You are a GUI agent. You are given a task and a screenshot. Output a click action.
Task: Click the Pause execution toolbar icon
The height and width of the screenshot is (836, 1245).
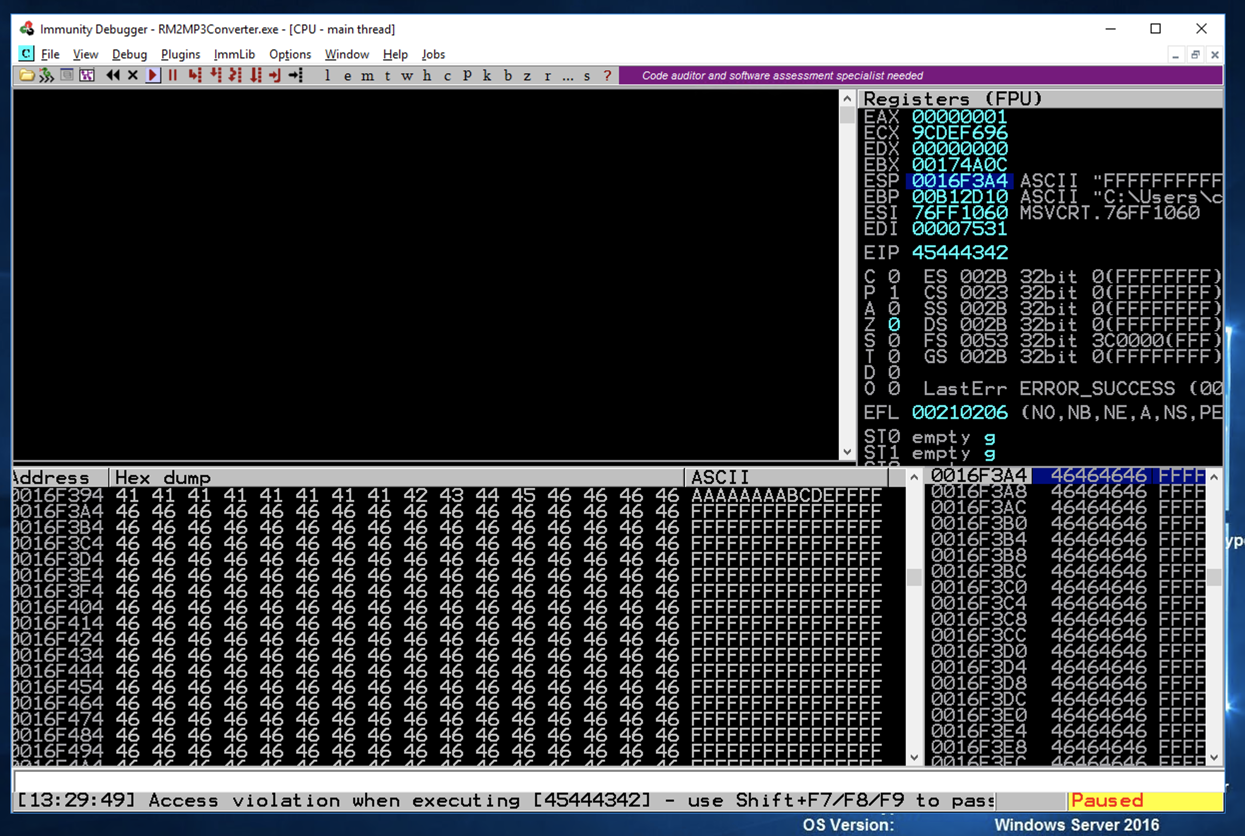tap(173, 76)
